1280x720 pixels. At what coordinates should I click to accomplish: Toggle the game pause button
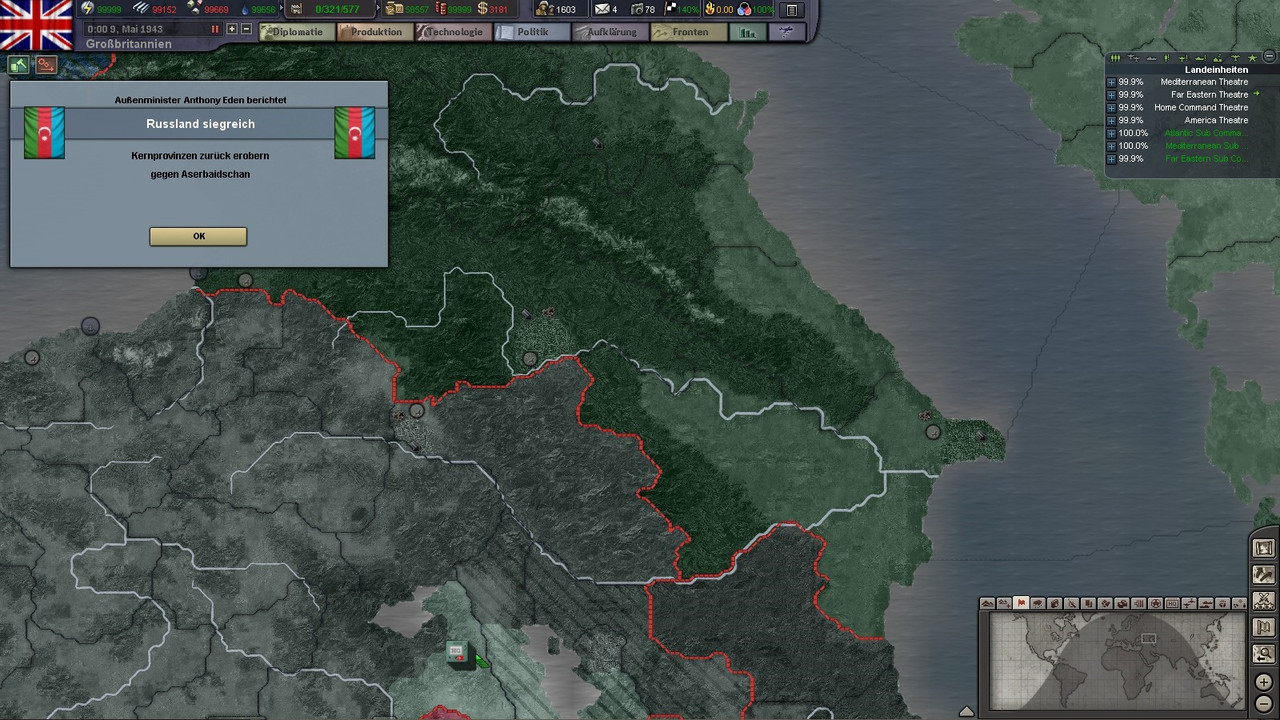[x=214, y=29]
